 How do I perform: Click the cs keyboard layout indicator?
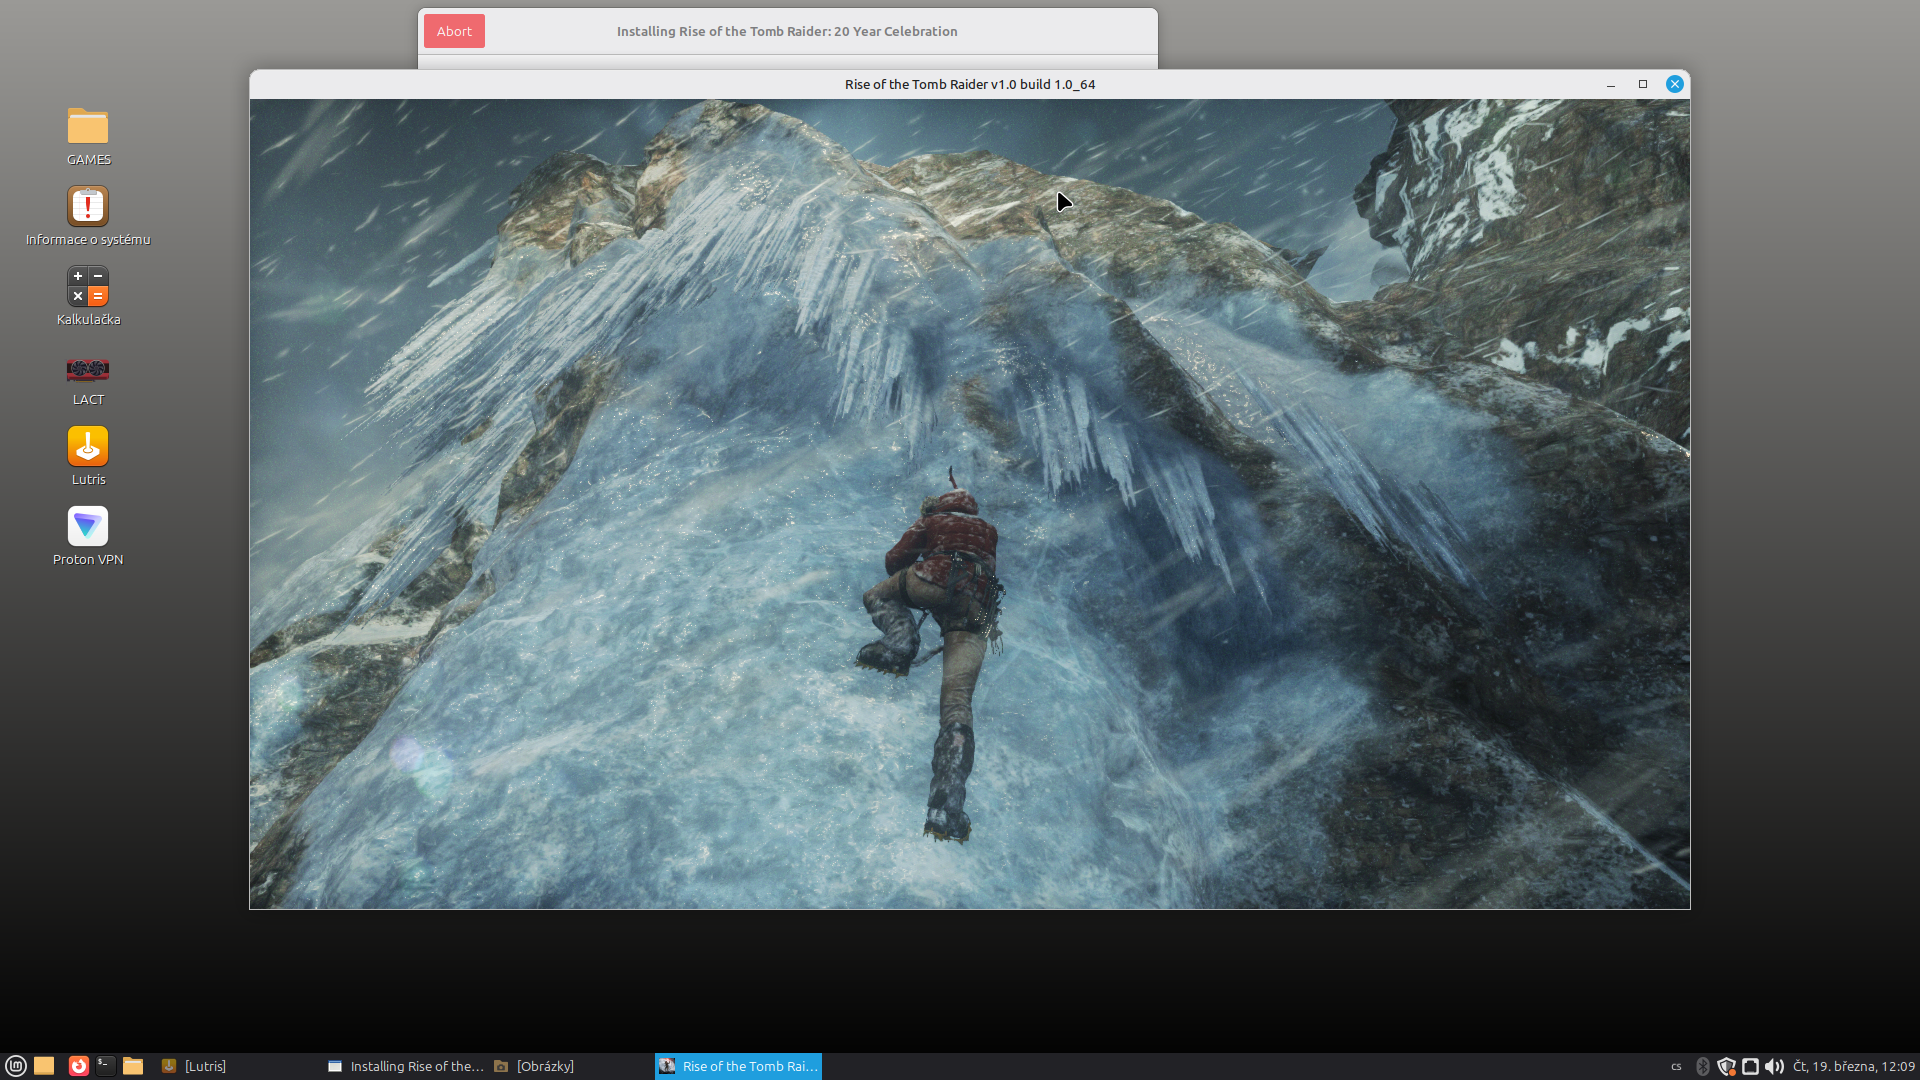[x=1677, y=1066]
